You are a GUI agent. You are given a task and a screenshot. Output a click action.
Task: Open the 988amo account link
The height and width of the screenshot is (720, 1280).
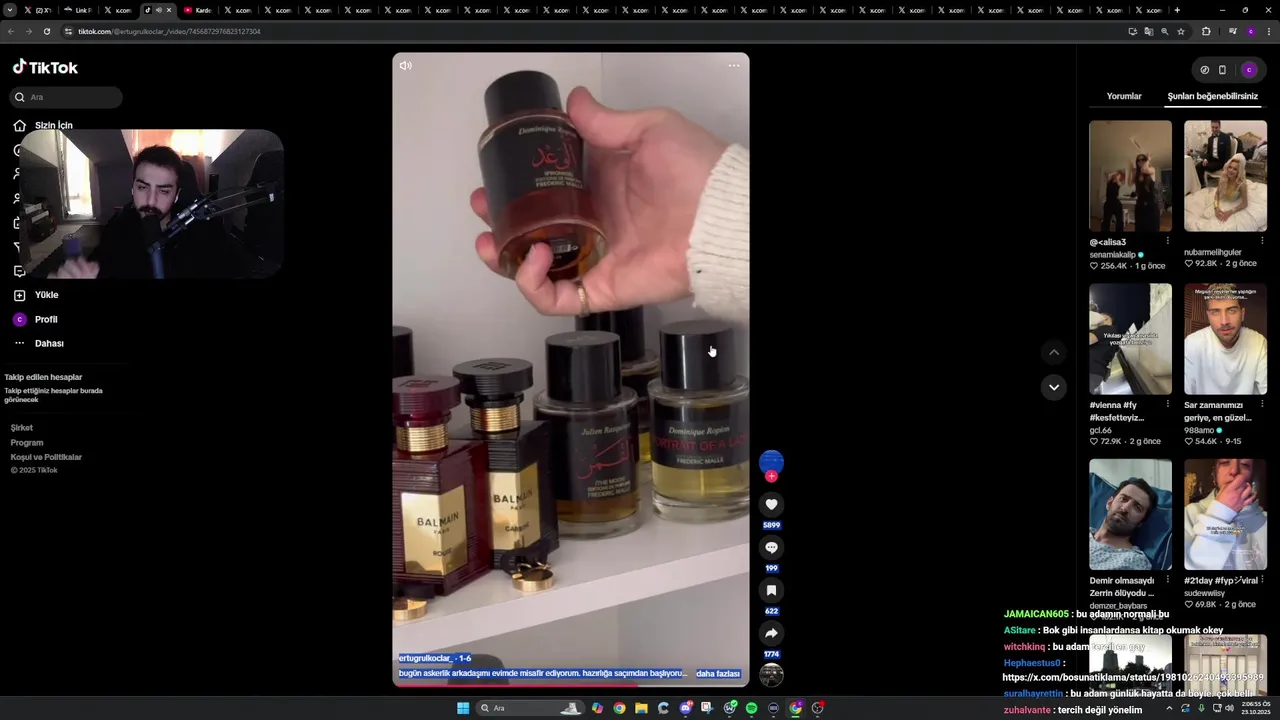1200,430
